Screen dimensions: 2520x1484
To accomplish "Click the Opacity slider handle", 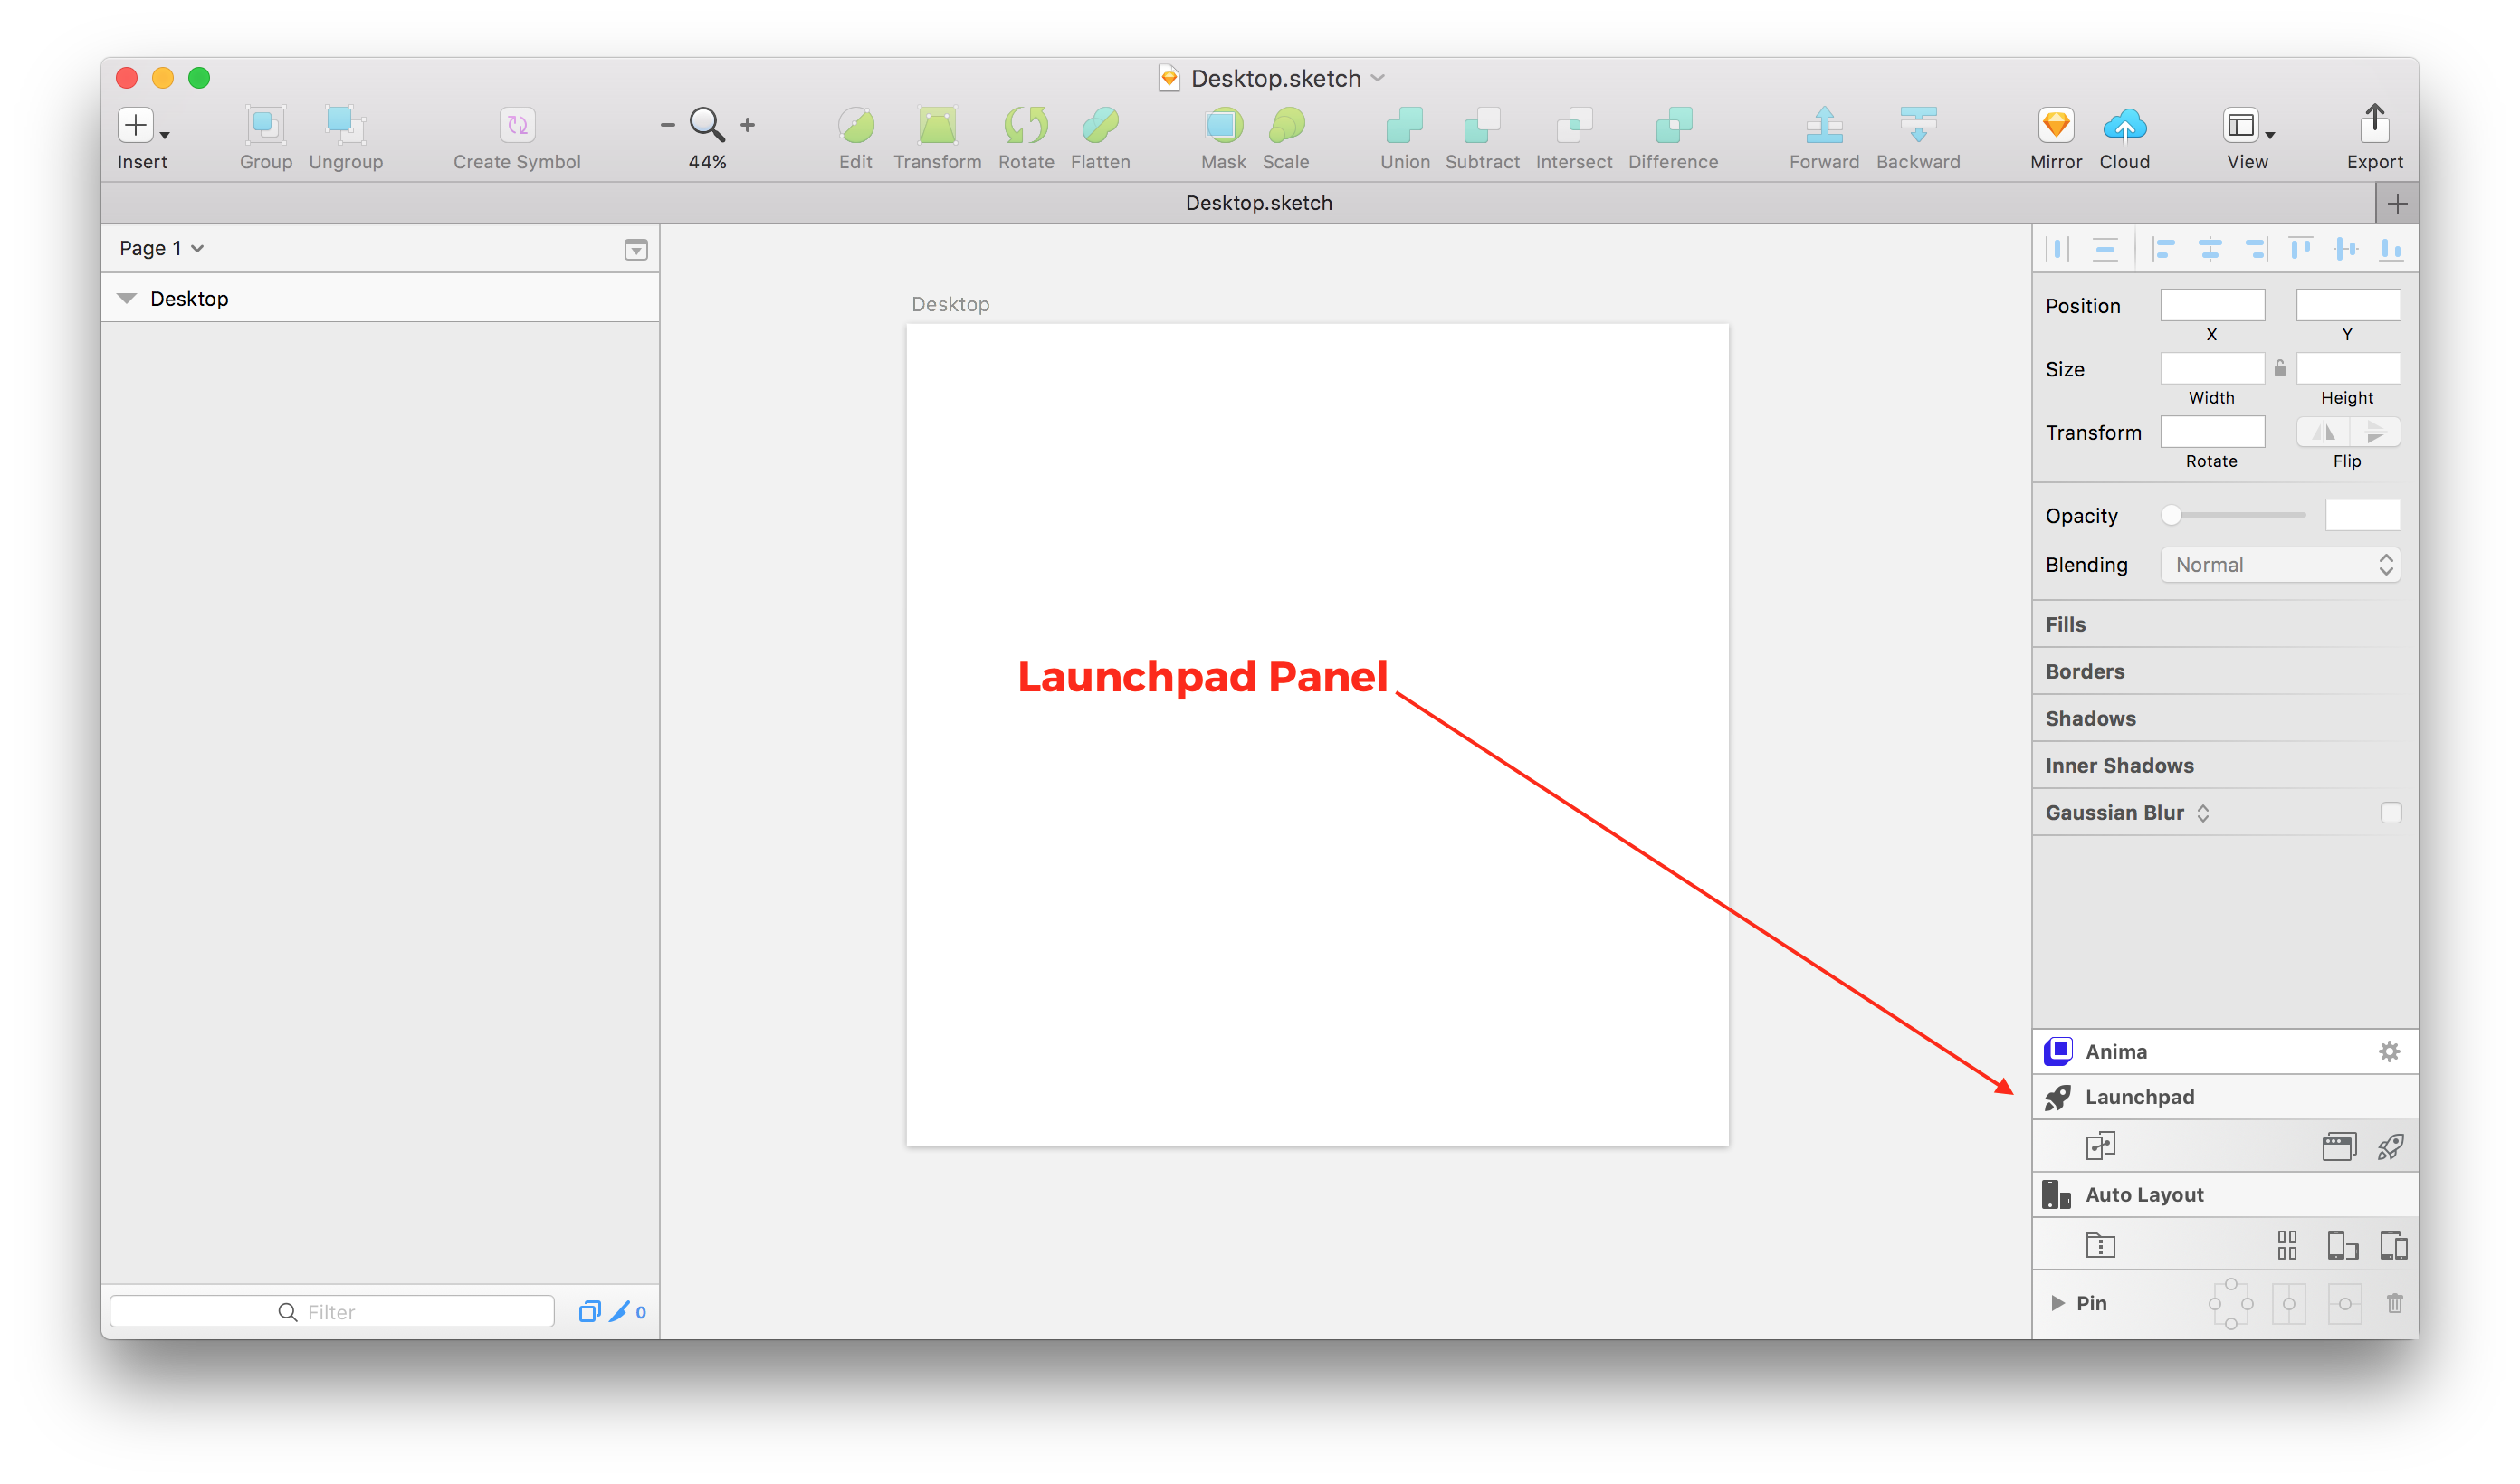I will [2170, 515].
